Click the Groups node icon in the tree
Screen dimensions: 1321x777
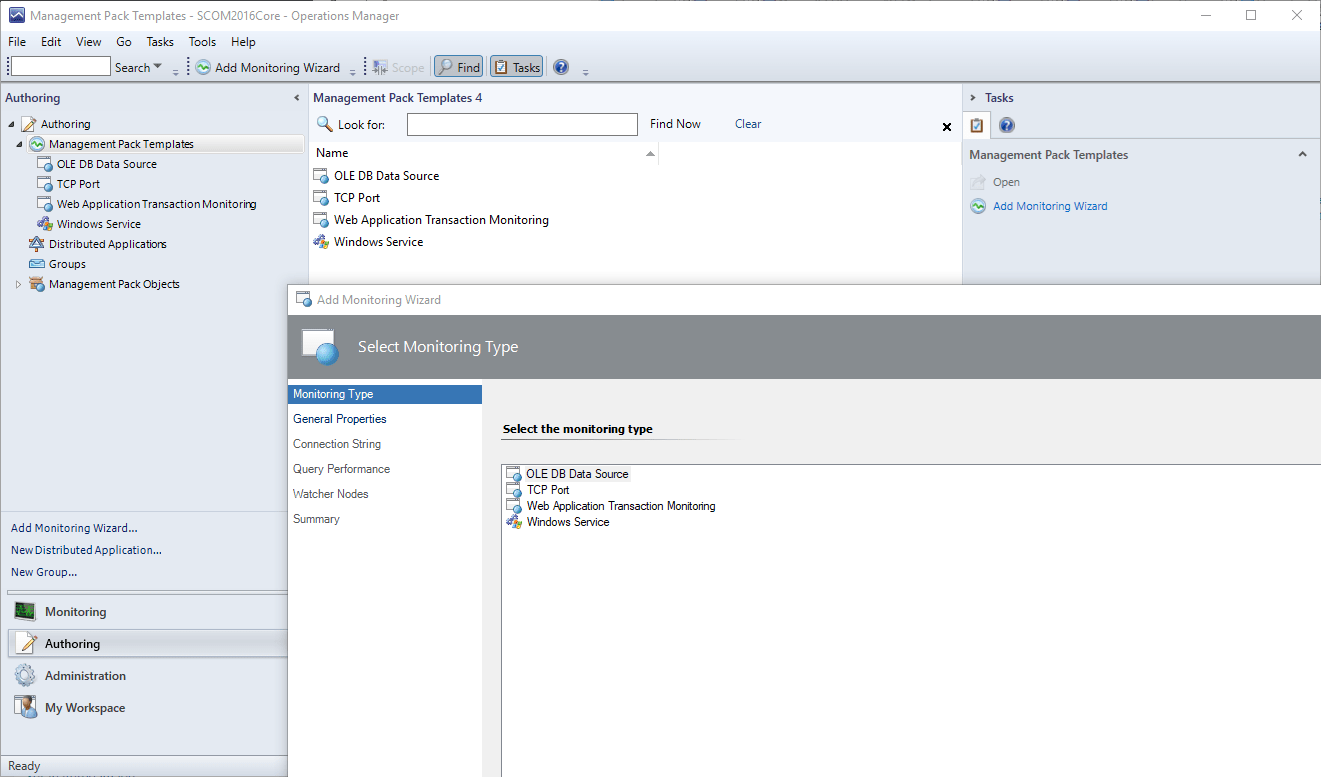[x=37, y=264]
